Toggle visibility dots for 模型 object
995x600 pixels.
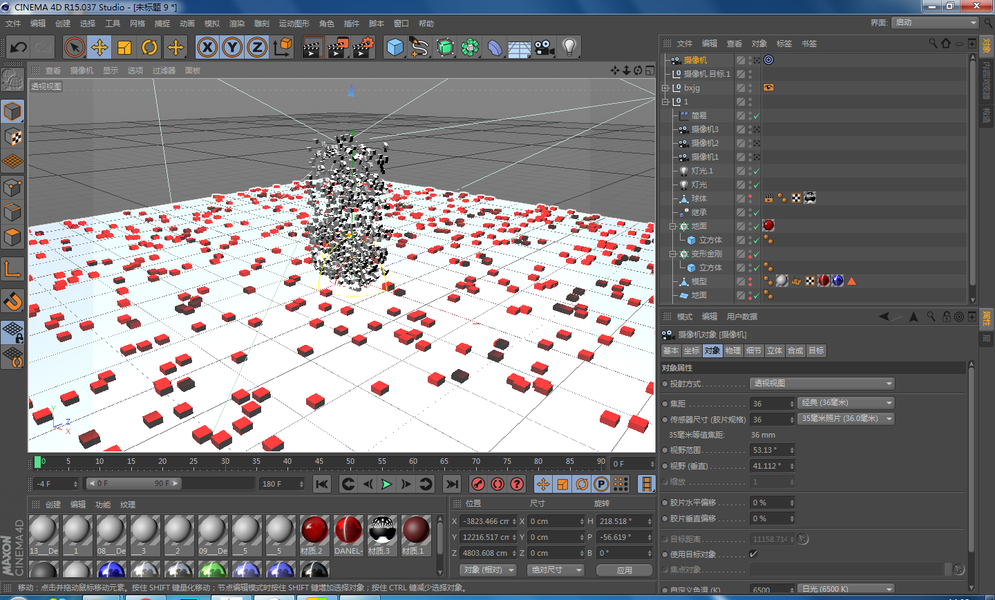(749, 282)
